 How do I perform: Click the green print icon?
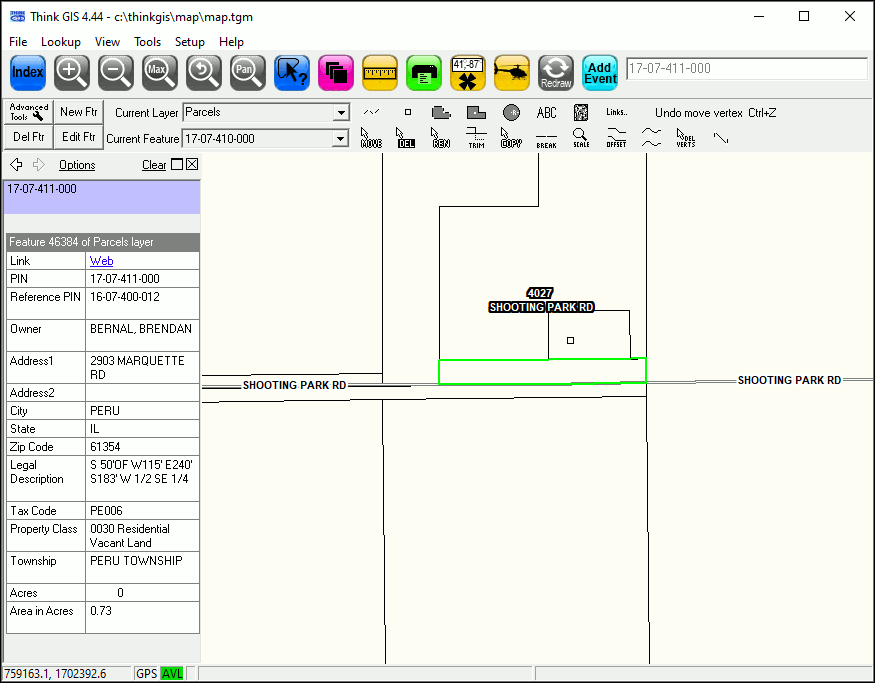(424, 72)
